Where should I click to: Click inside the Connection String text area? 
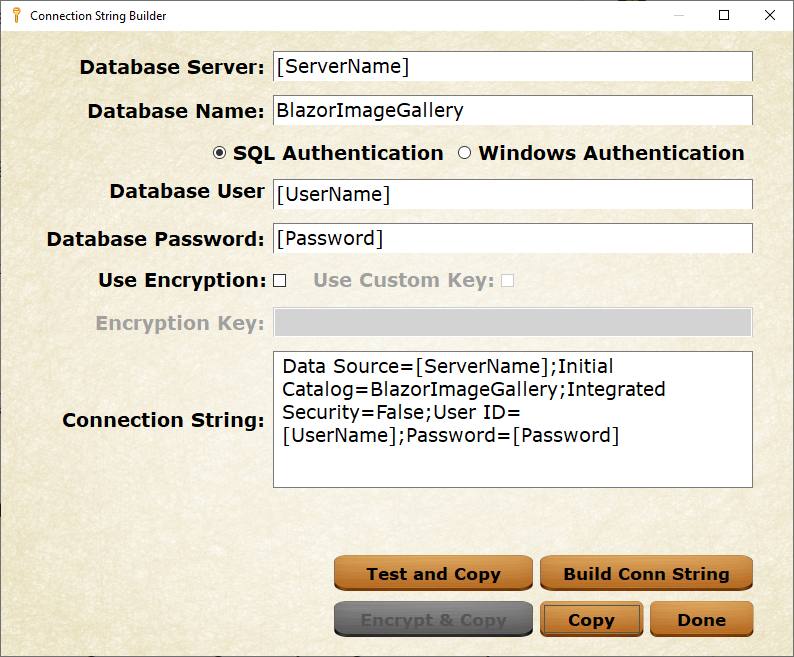coord(512,420)
